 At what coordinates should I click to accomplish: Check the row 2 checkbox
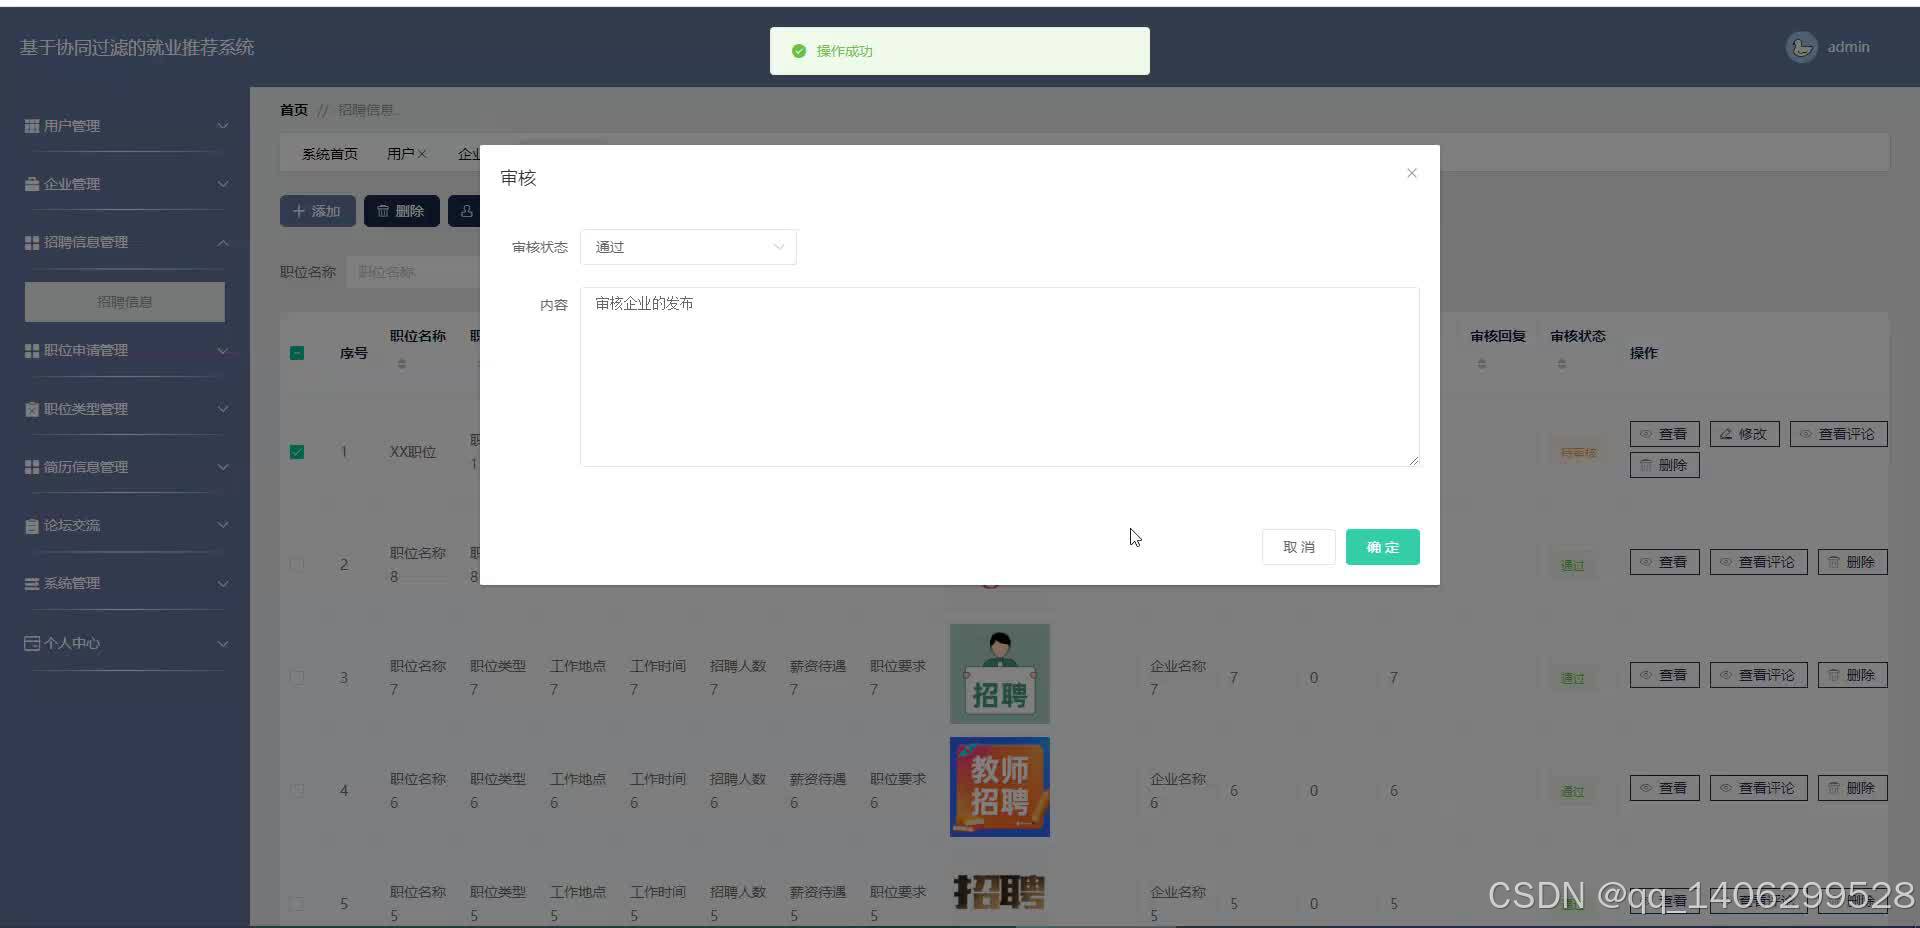pyautogui.click(x=297, y=564)
